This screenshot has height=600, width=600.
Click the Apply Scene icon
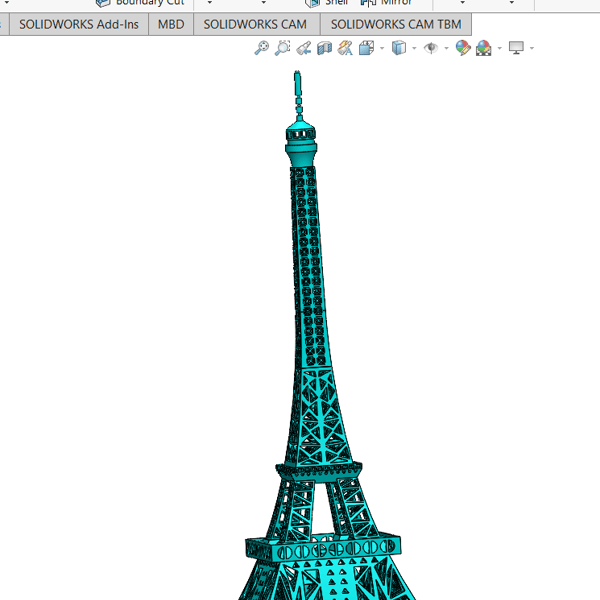(484, 48)
